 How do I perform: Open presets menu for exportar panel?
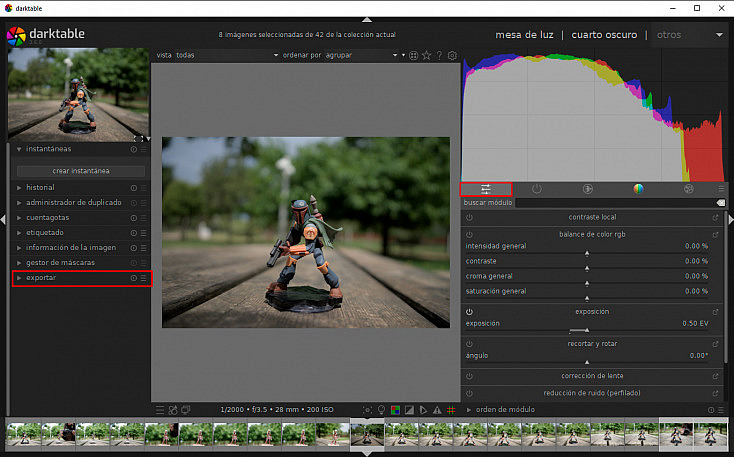144,278
